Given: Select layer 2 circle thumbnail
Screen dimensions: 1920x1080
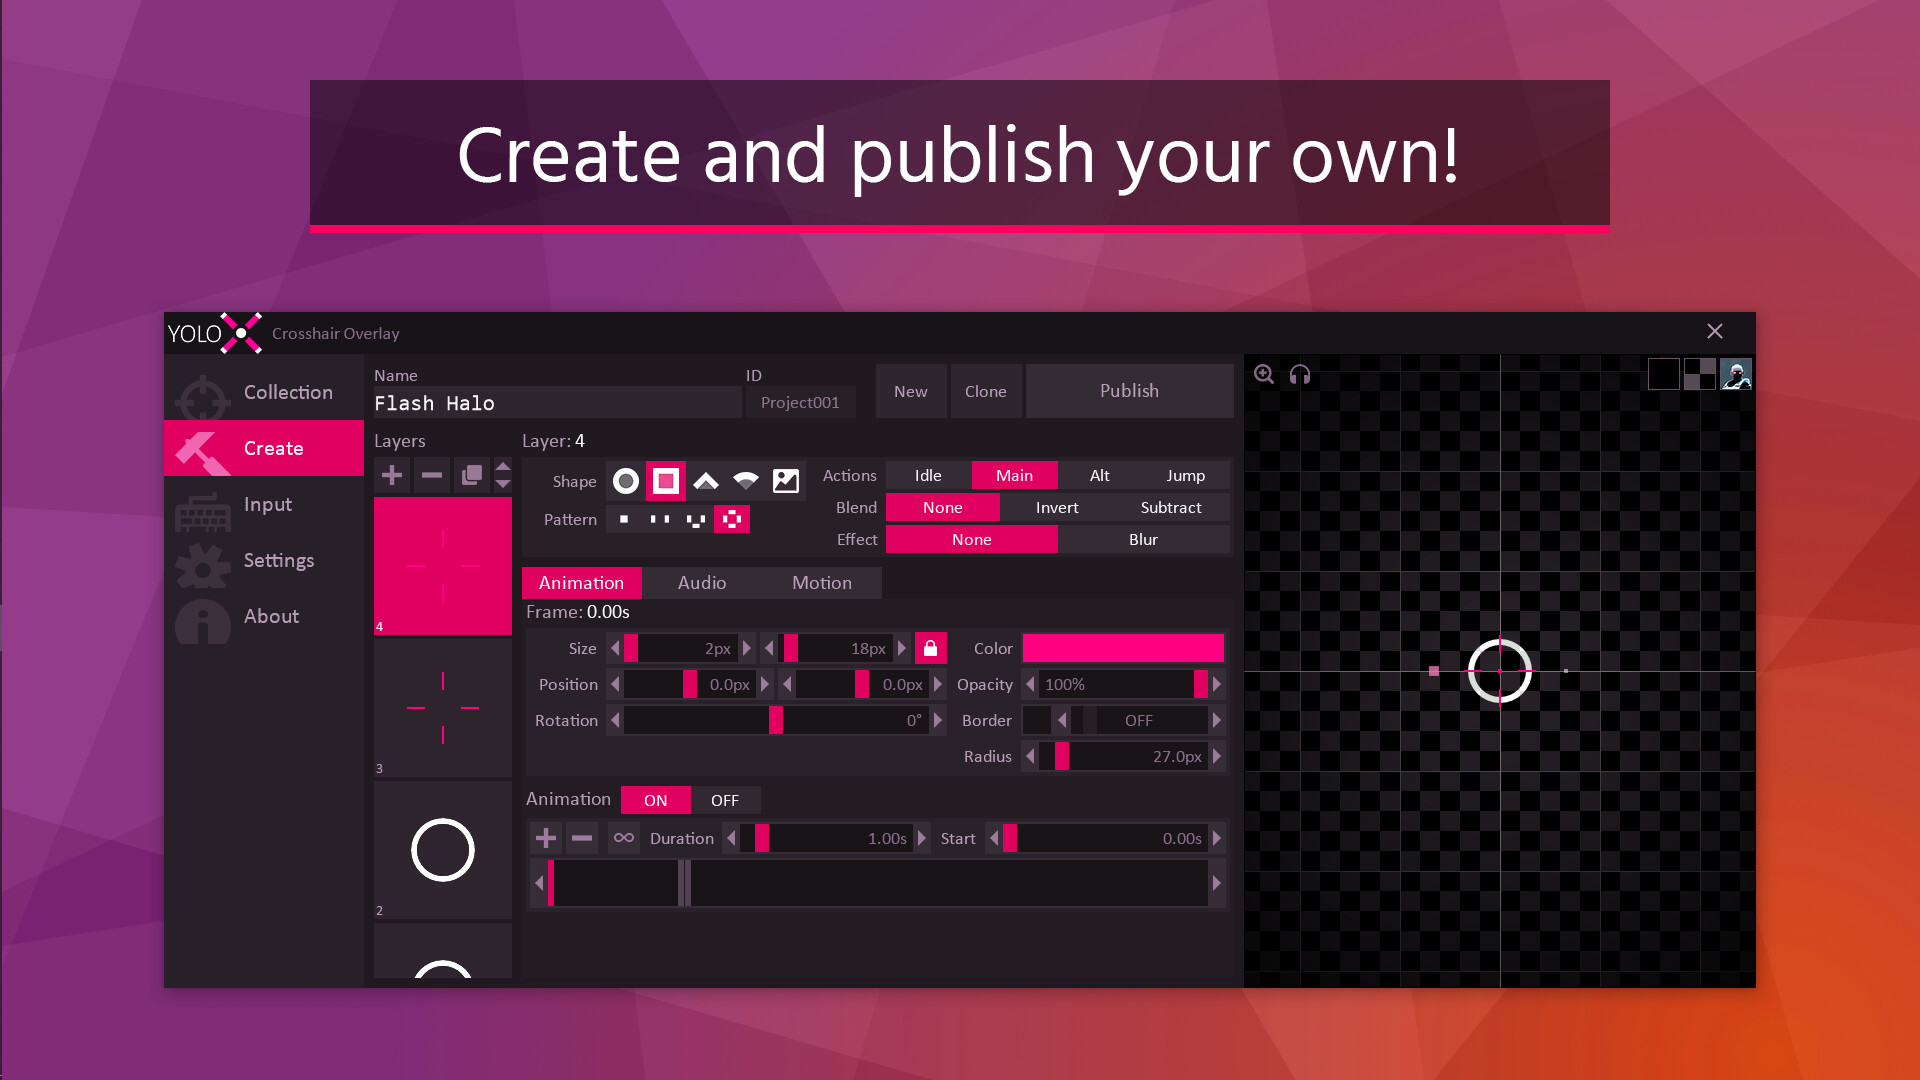Looking at the screenshot, I should point(442,850).
